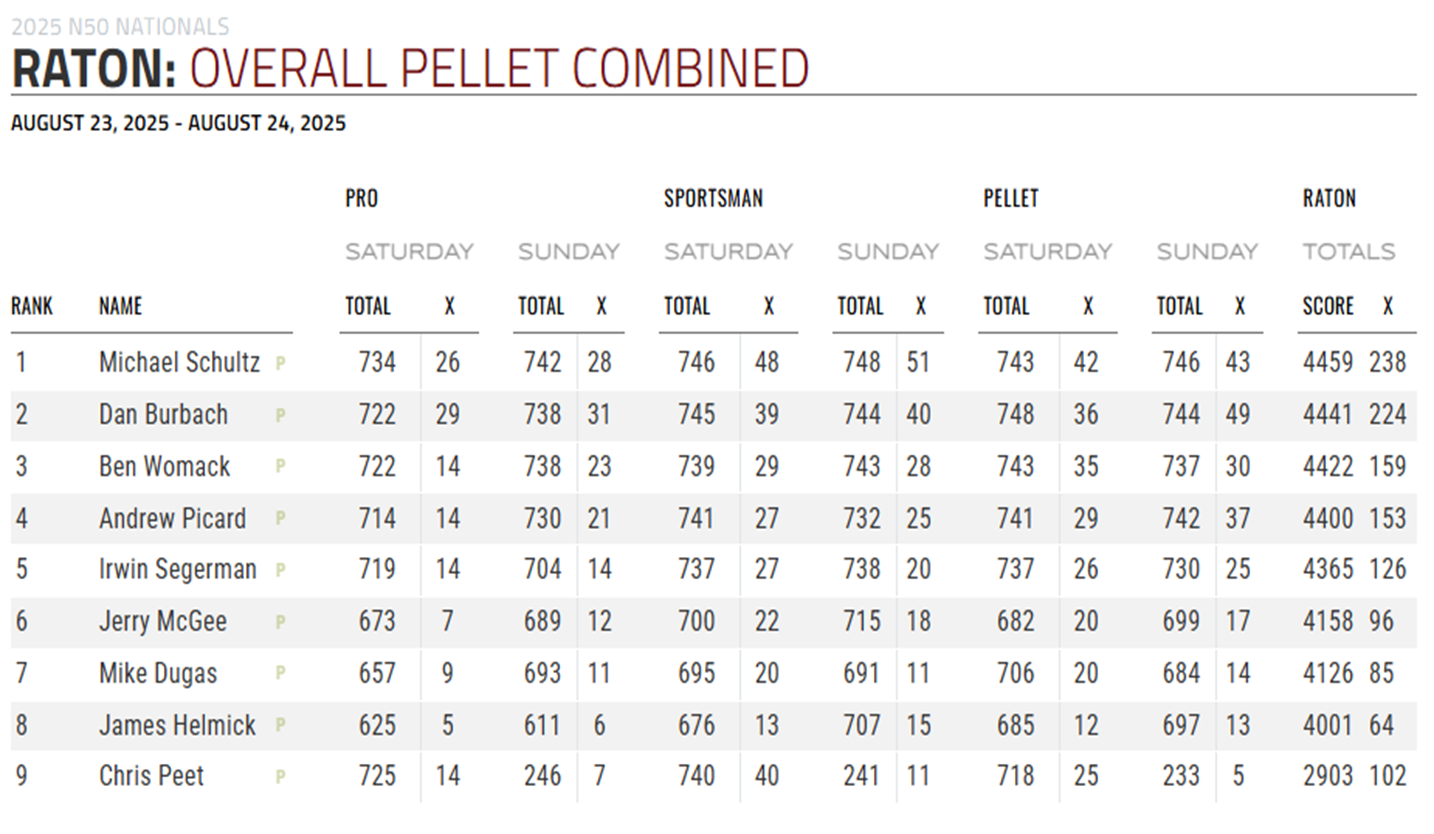Open Michael Schultz's name link
This screenshot has height=834, width=1434.
click(179, 362)
